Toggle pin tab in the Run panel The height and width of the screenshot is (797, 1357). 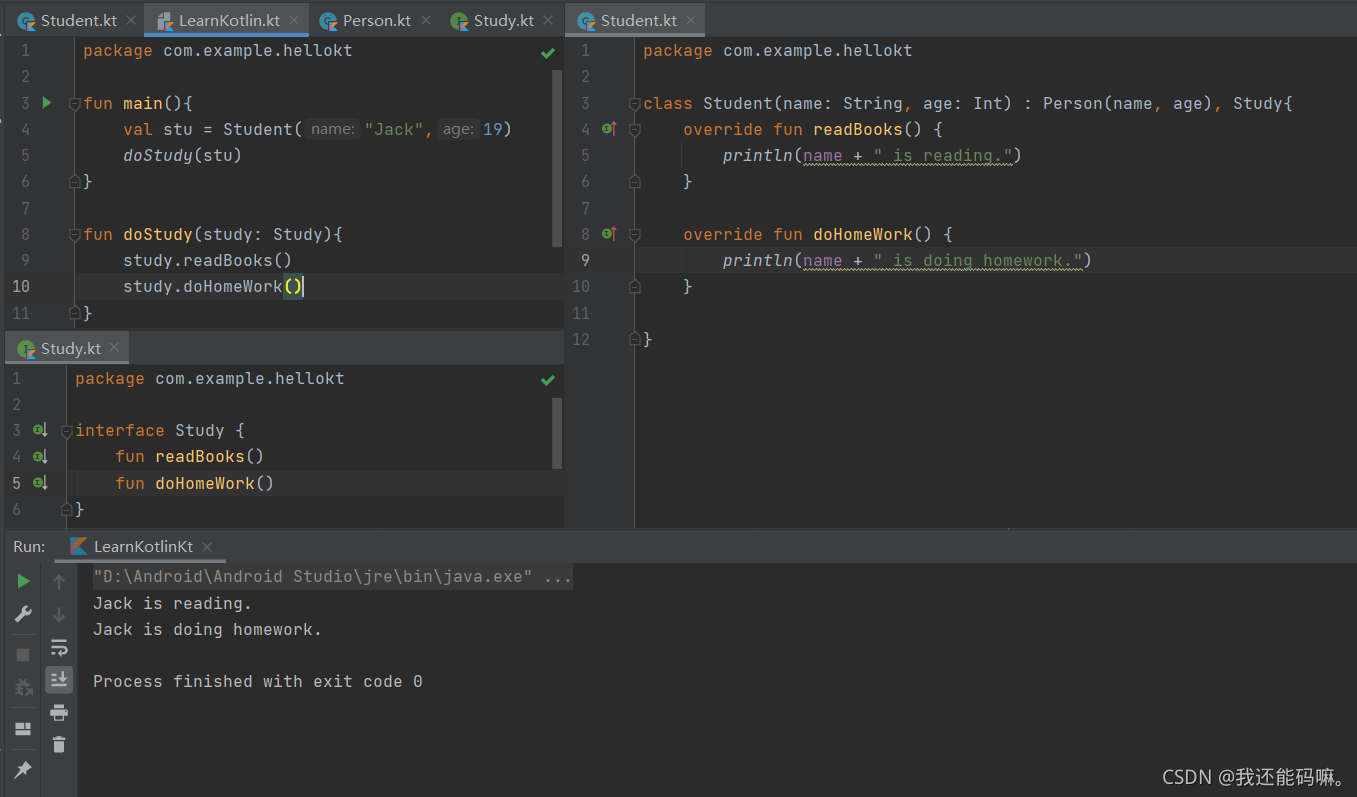tap(23, 769)
